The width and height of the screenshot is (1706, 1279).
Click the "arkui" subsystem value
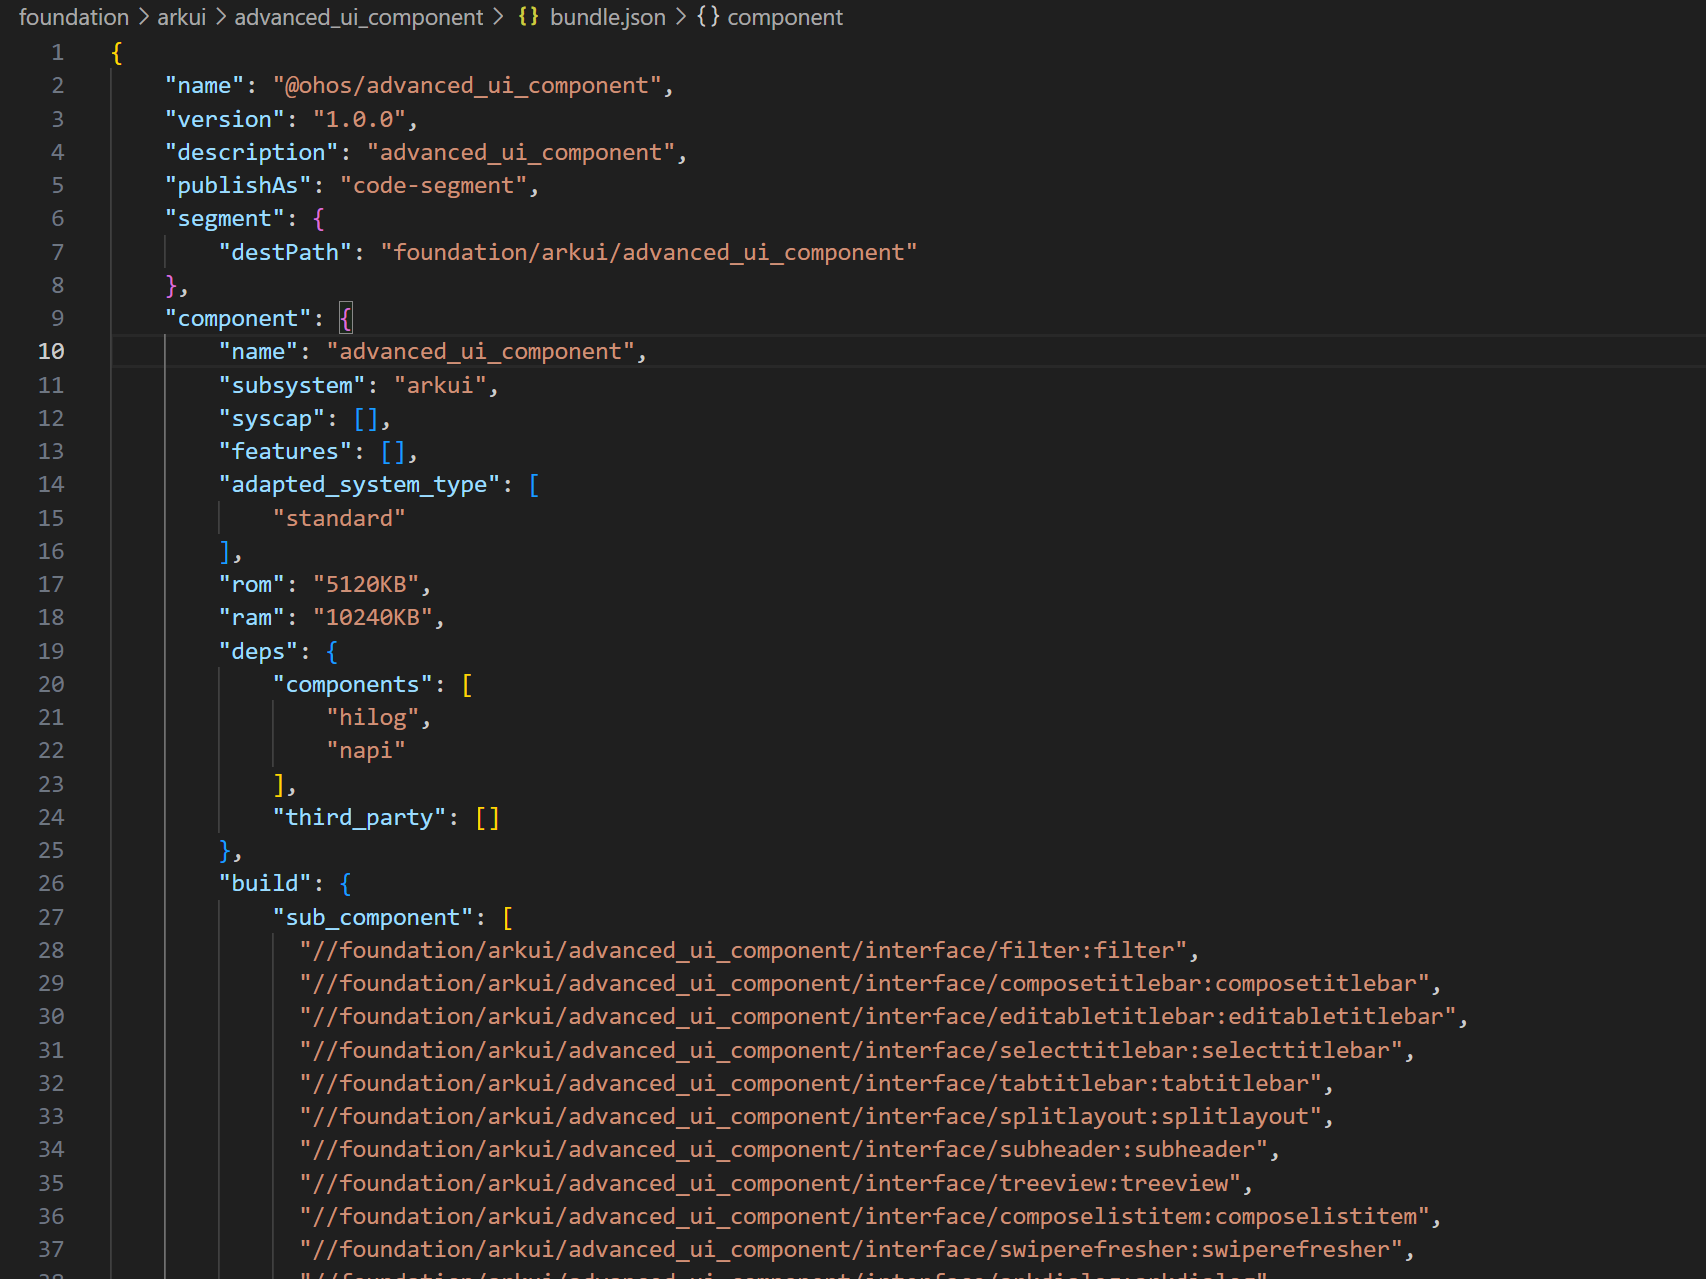tap(440, 386)
